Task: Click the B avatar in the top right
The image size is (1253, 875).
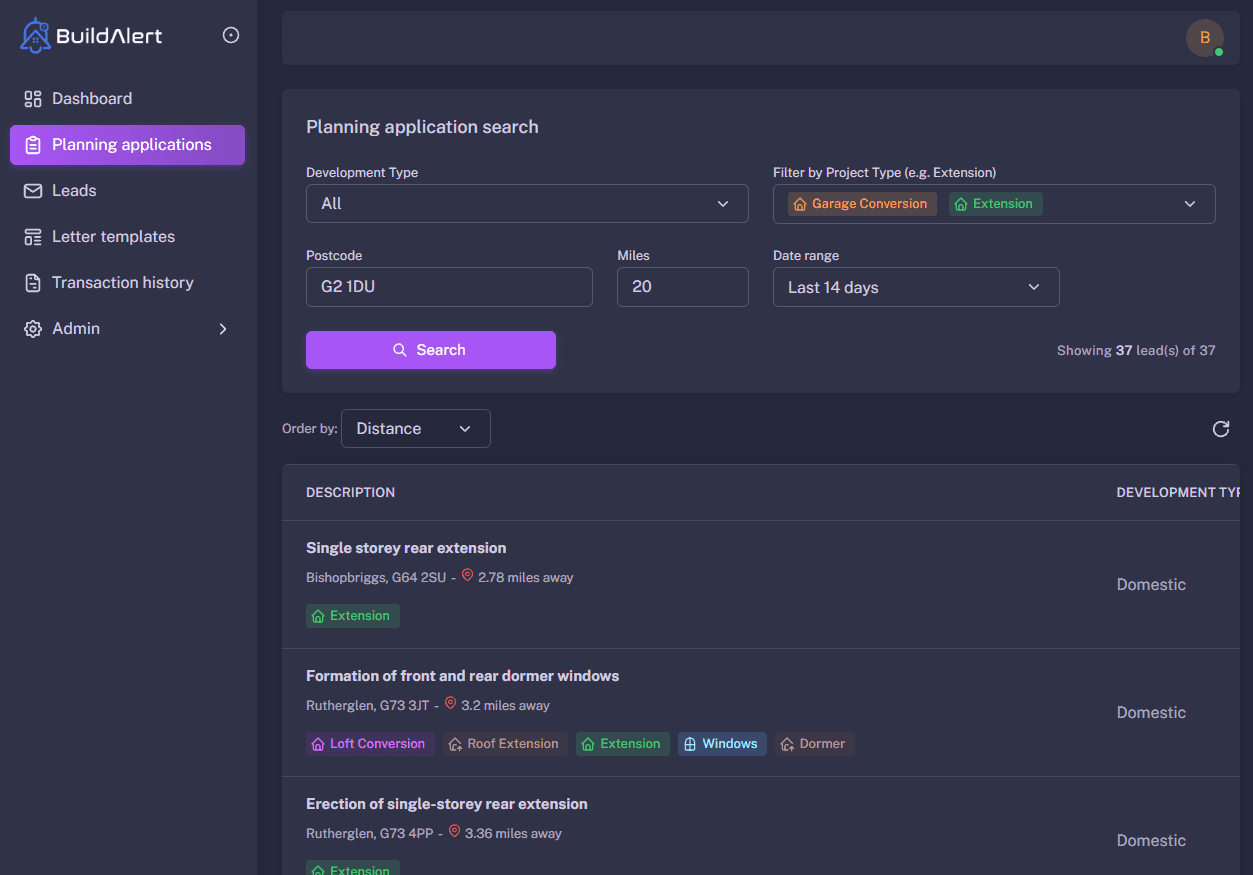Action: tap(1205, 38)
